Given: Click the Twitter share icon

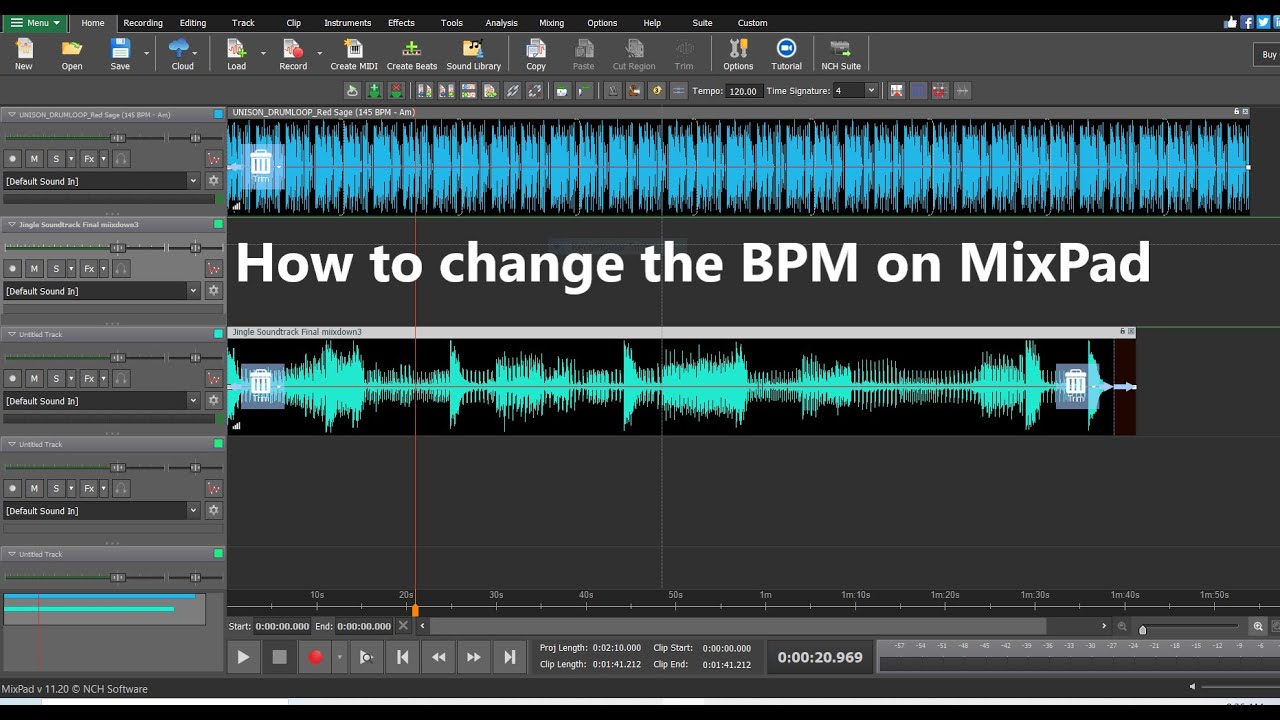Looking at the screenshot, I should (1263, 22).
